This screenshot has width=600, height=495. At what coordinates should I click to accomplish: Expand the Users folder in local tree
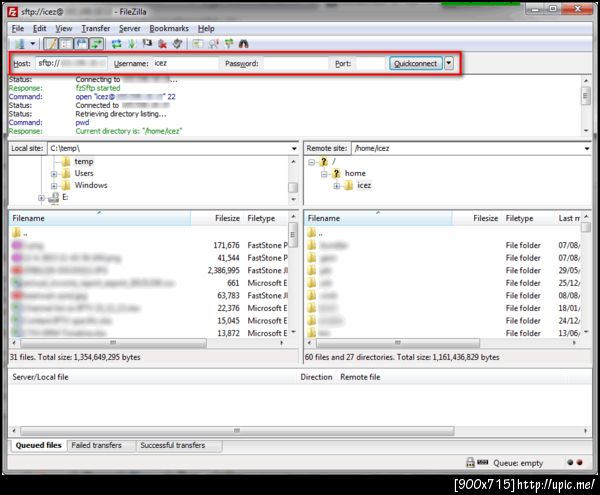pos(54,174)
